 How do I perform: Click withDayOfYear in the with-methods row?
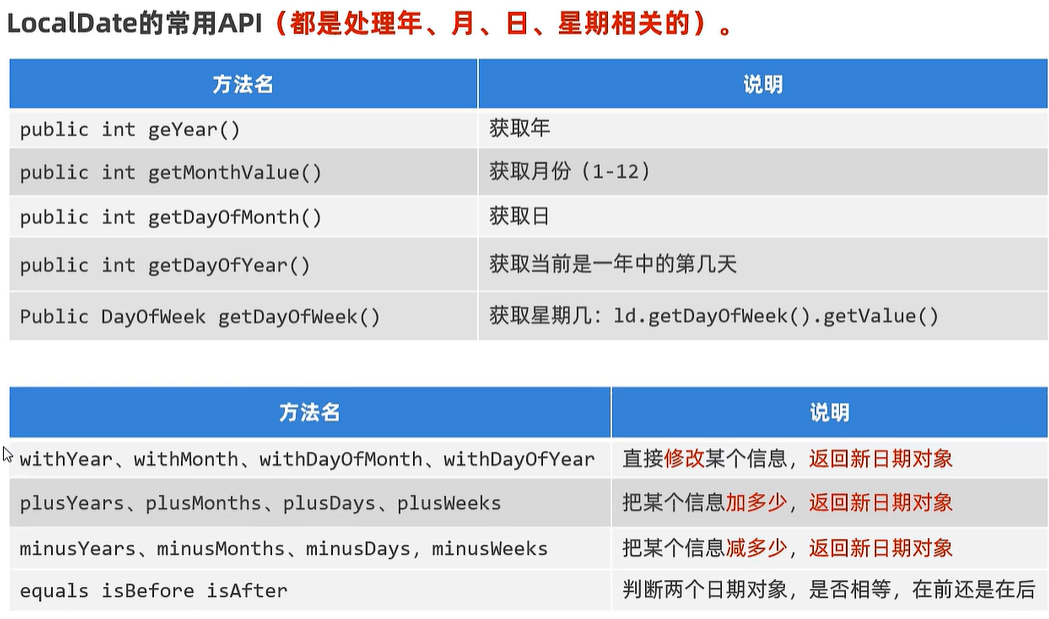(519, 459)
